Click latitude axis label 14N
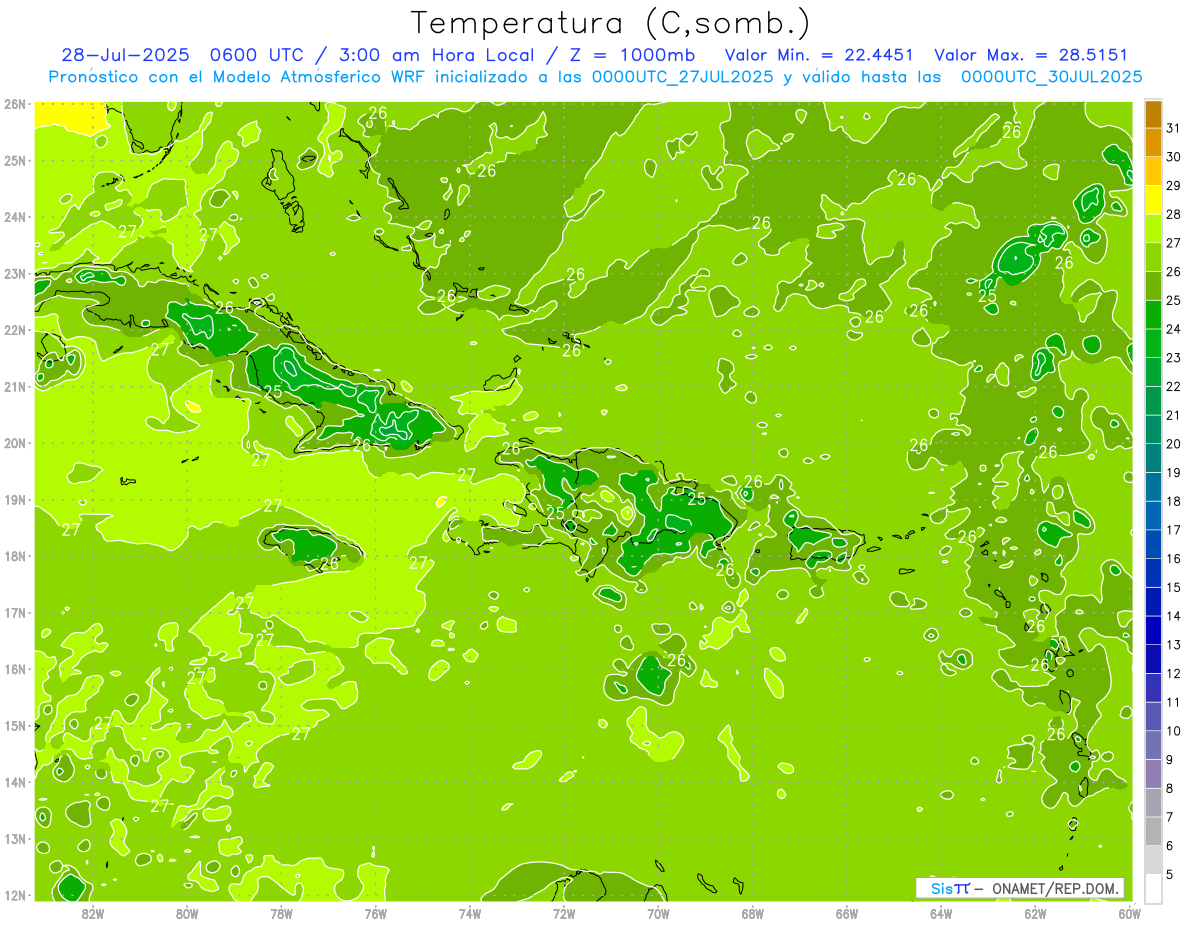Screen dimensions: 1200x927 point(16,782)
